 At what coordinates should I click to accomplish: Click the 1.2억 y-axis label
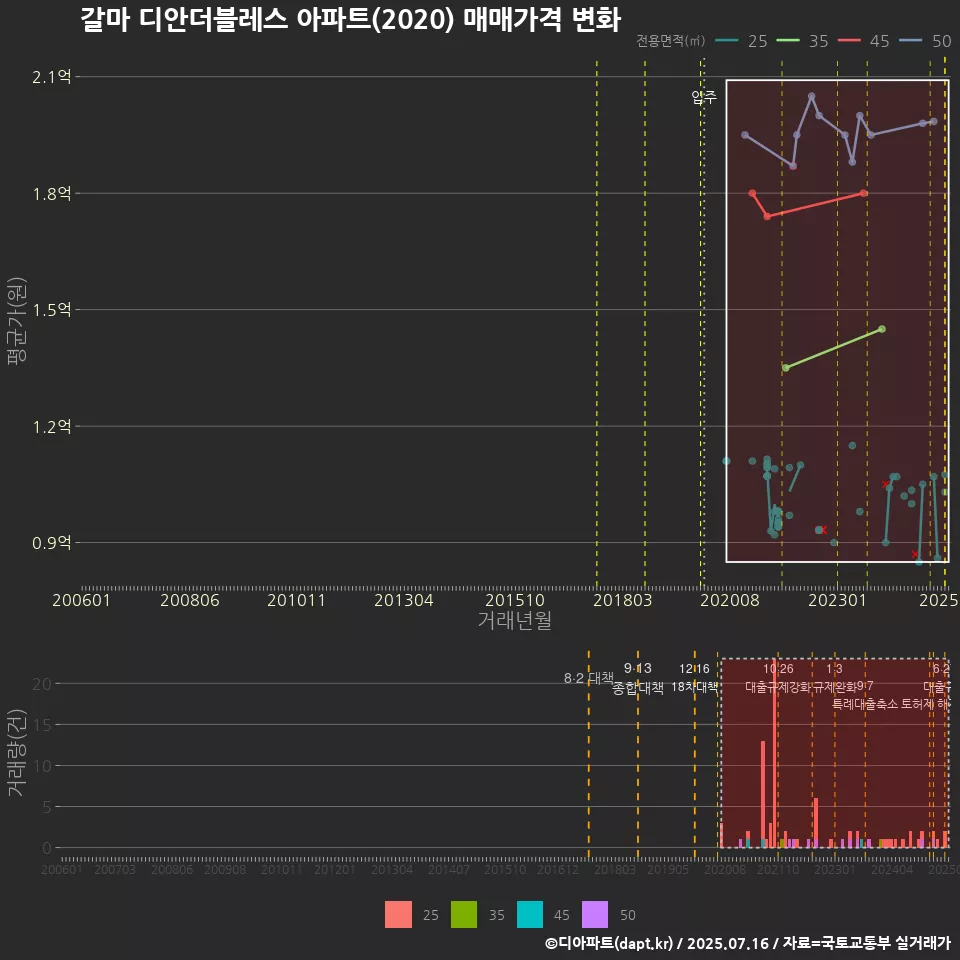(x=51, y=426)
